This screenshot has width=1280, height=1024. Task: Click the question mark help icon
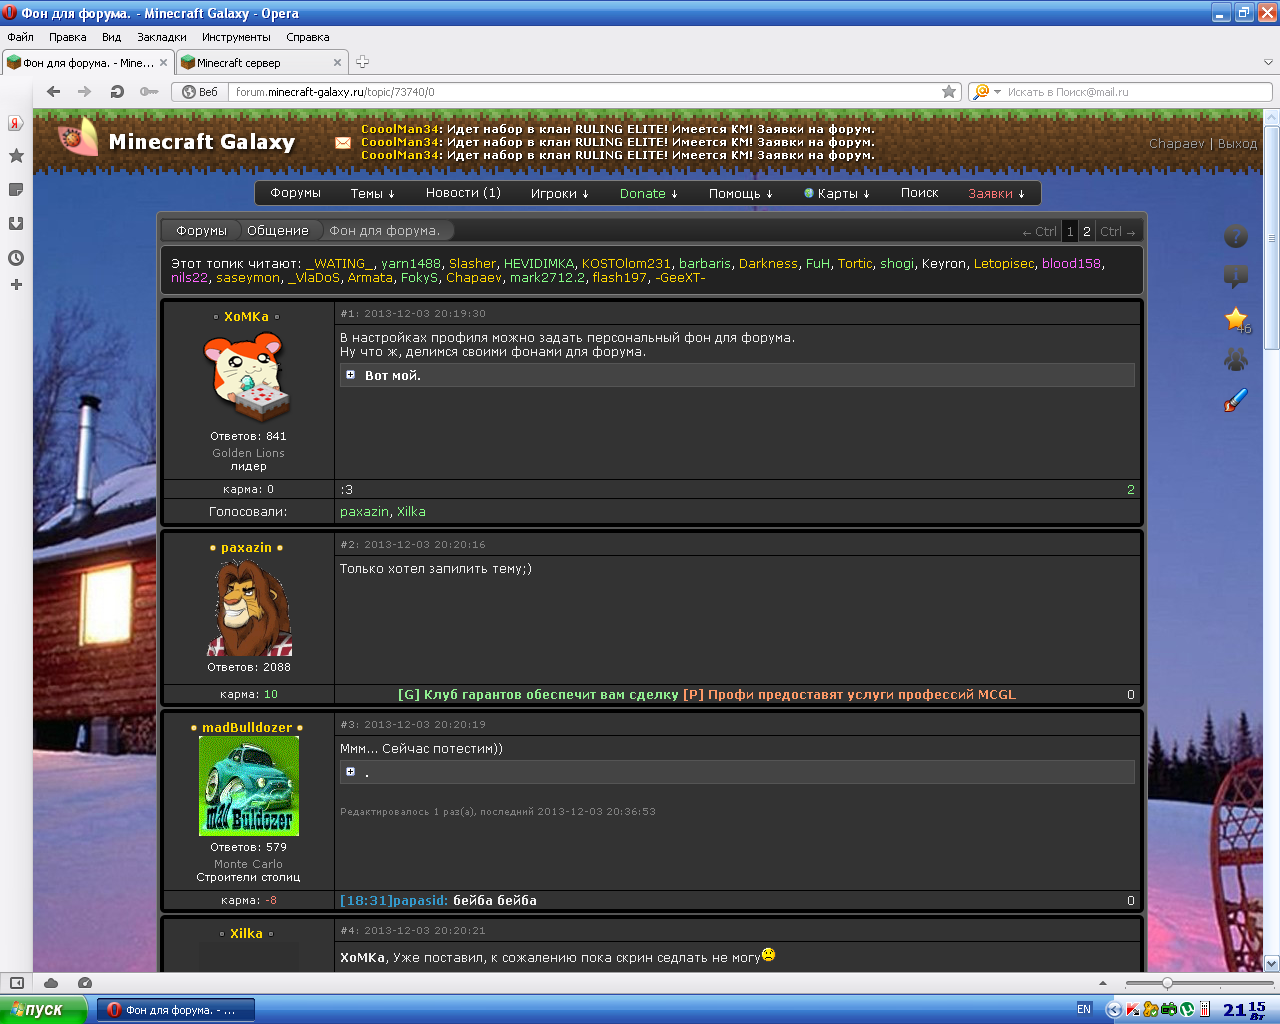(x=1236, y=236)
